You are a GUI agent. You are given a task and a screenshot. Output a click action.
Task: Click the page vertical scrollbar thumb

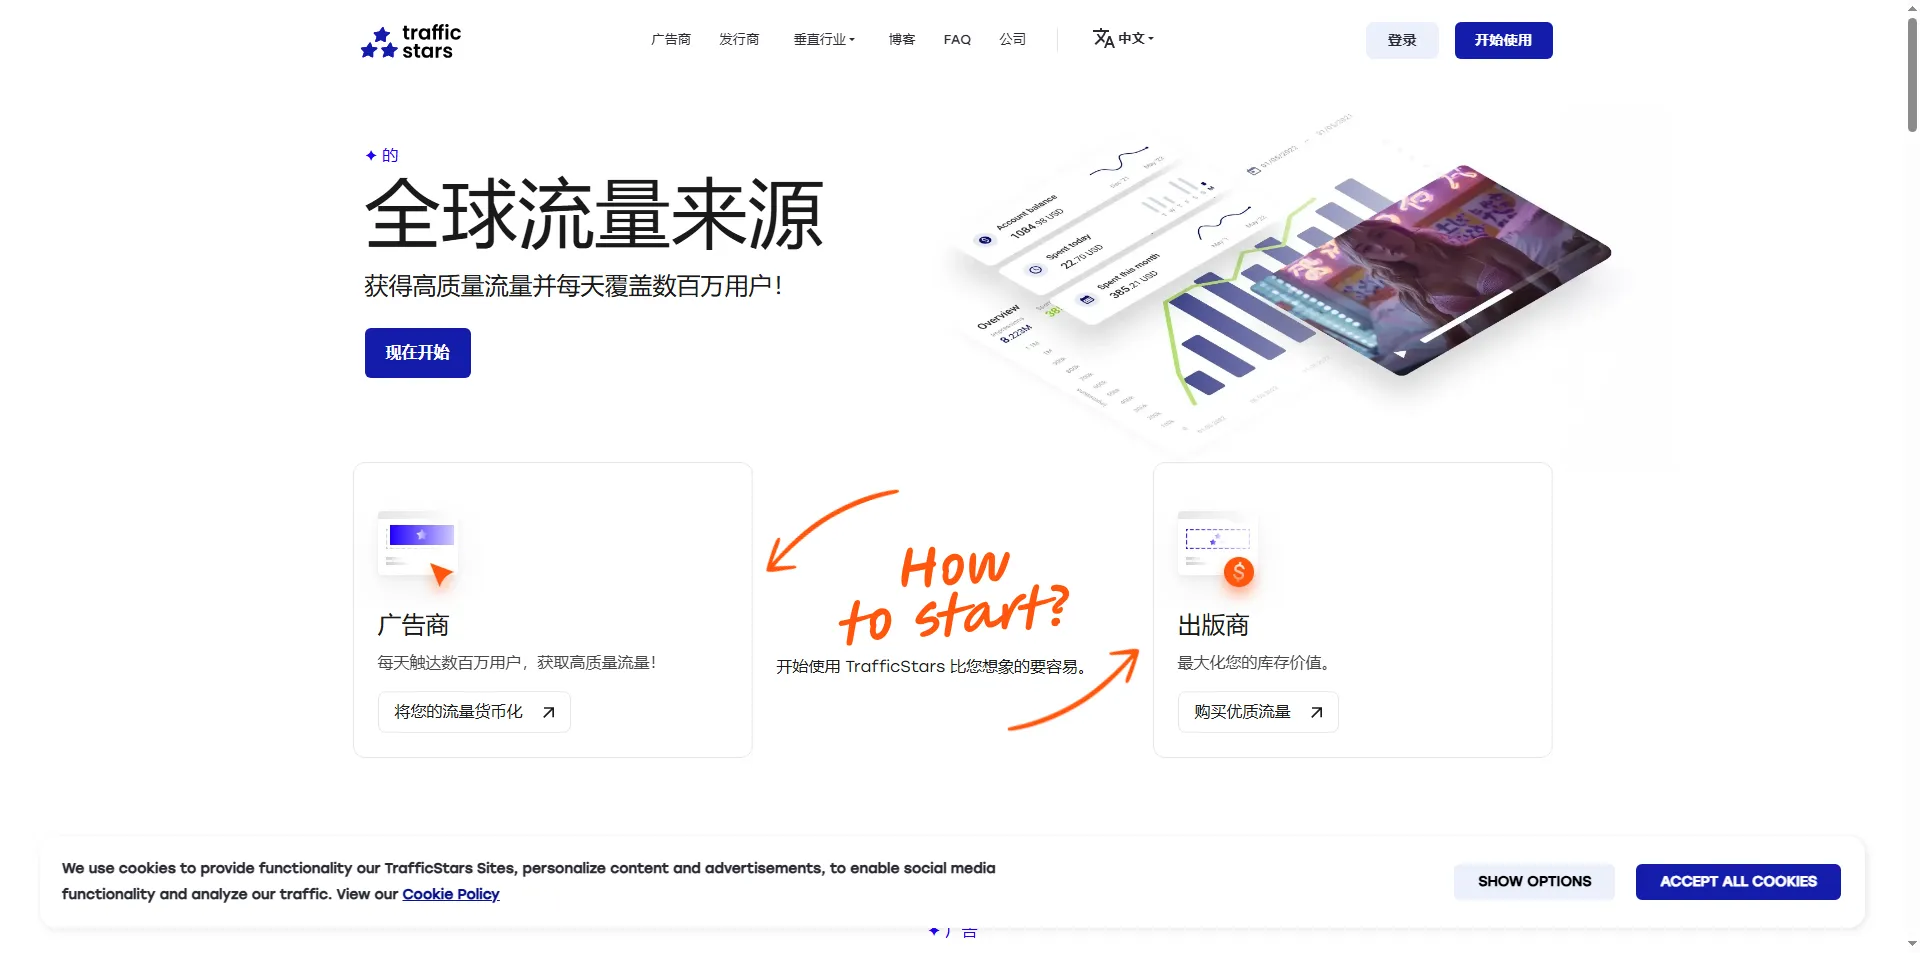coord(1912,75)
